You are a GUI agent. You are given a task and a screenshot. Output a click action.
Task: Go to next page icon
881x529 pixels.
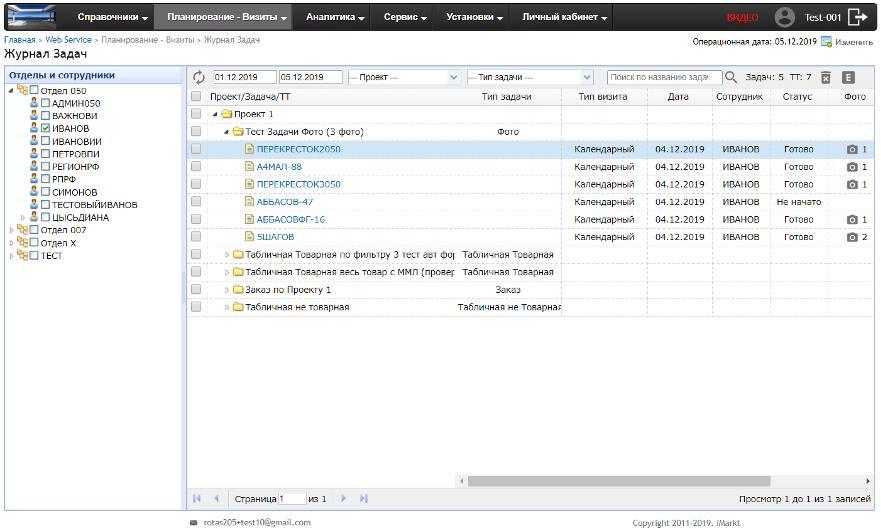(x=343, y=498)
